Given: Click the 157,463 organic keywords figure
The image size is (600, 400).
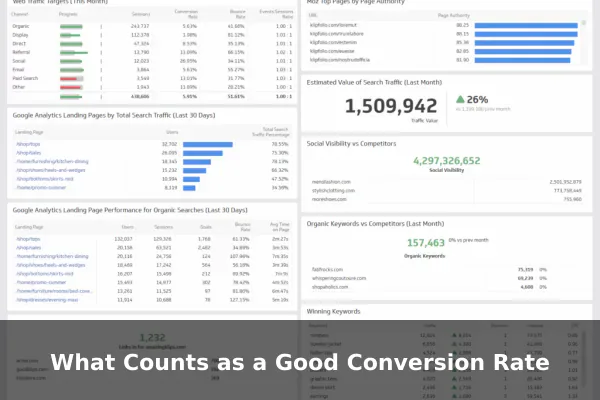Looking at the screenshot, I should (x=426, y=243).
